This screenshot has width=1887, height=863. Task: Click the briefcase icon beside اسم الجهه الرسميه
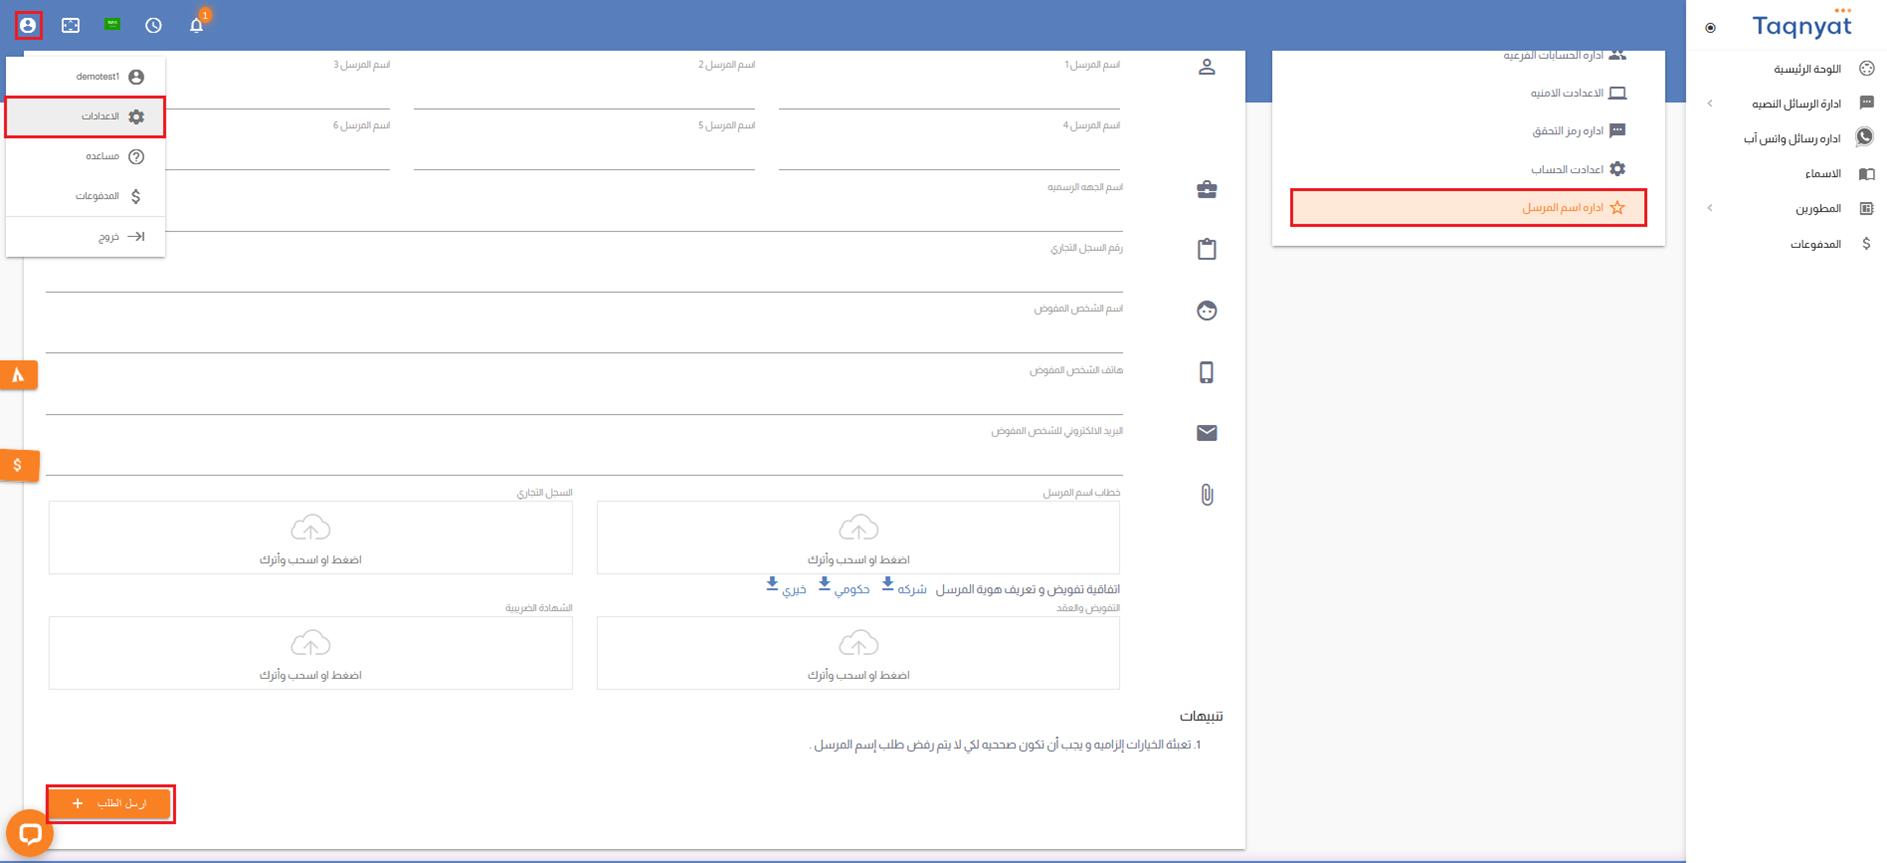[x=1207, y=189]
